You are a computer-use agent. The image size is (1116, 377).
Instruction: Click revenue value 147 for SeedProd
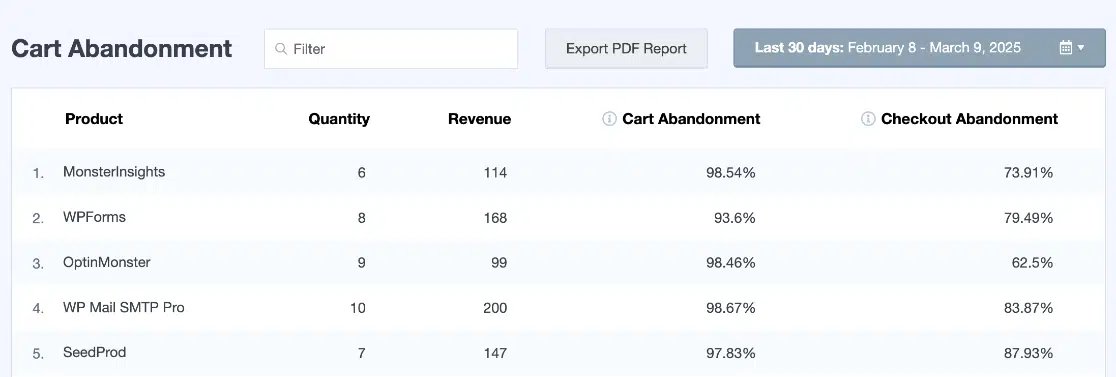click(495, 353)
